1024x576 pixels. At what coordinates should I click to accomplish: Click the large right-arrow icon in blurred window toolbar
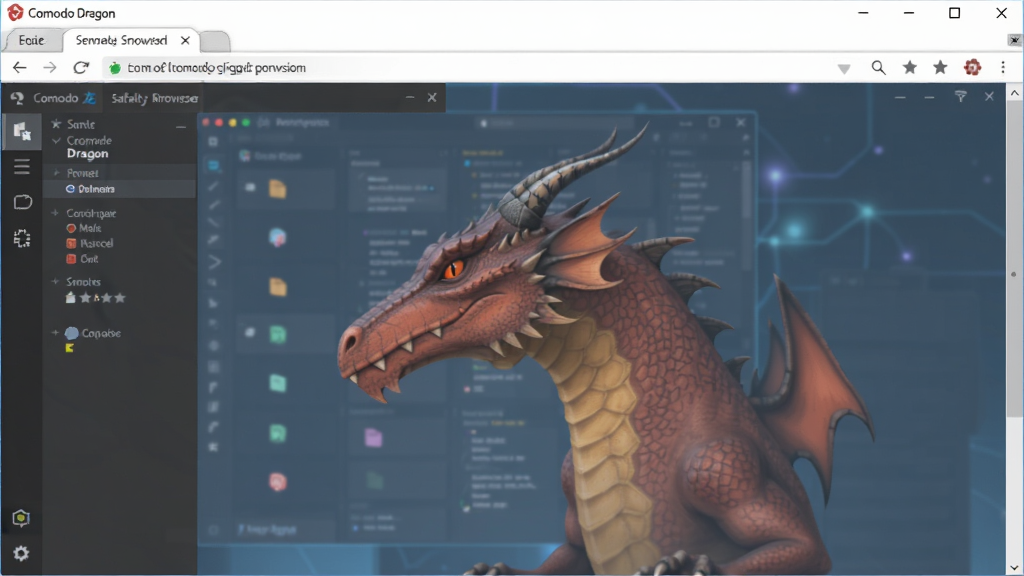tap(214, 262)
